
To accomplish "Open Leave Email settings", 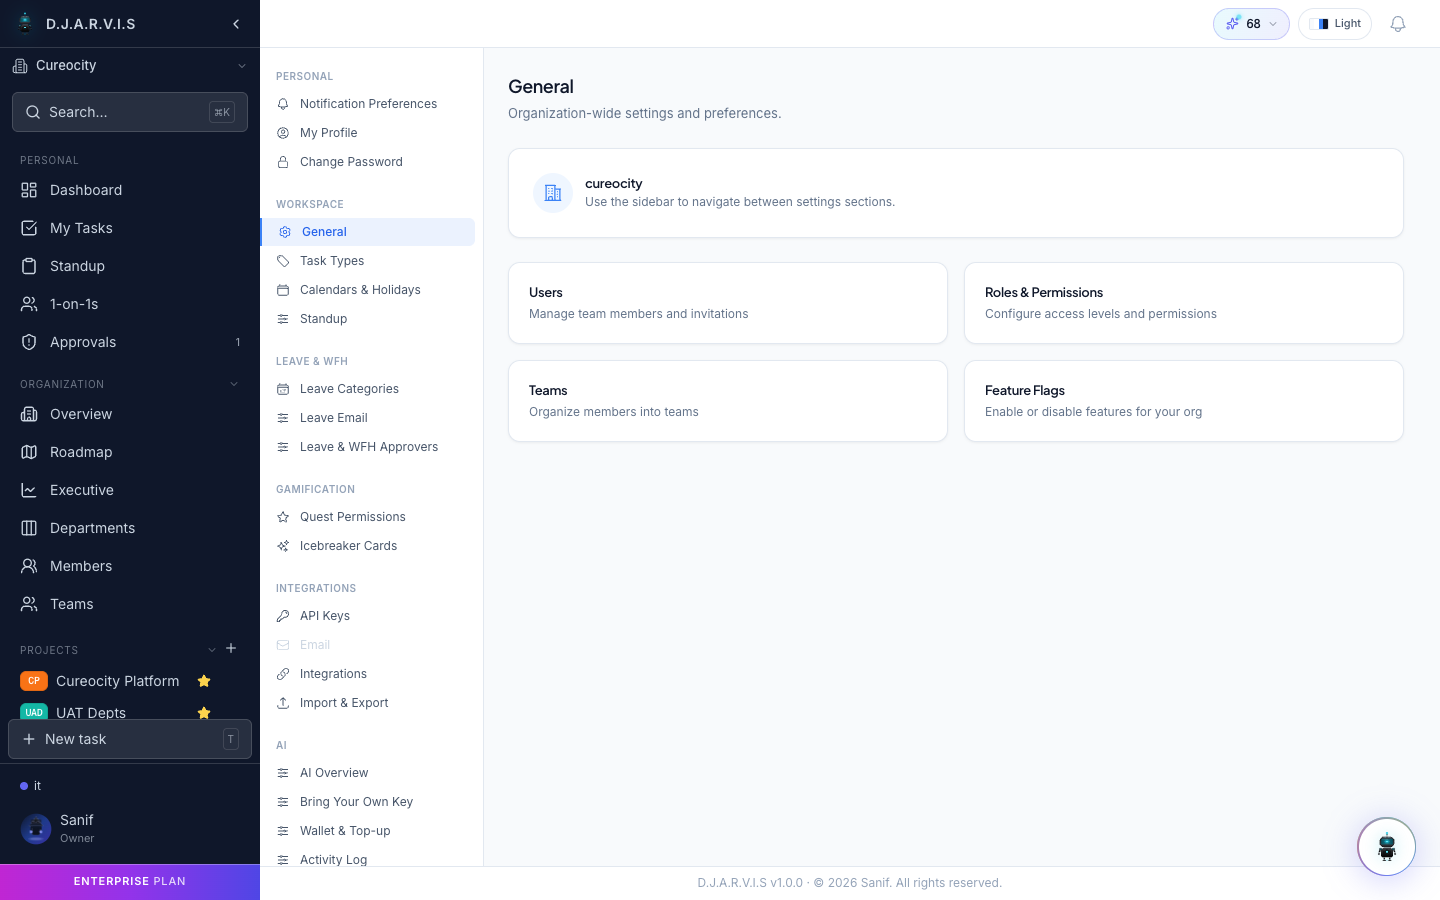I will (x=368, y=418).
